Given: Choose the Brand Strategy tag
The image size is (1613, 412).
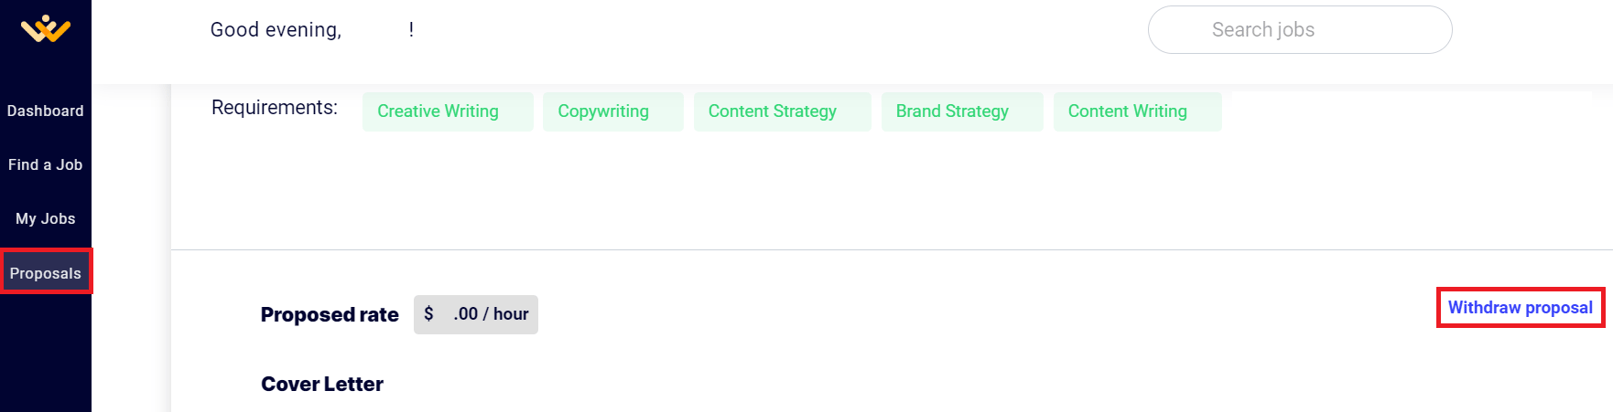Looking at the screenshot, I should 952,112.
